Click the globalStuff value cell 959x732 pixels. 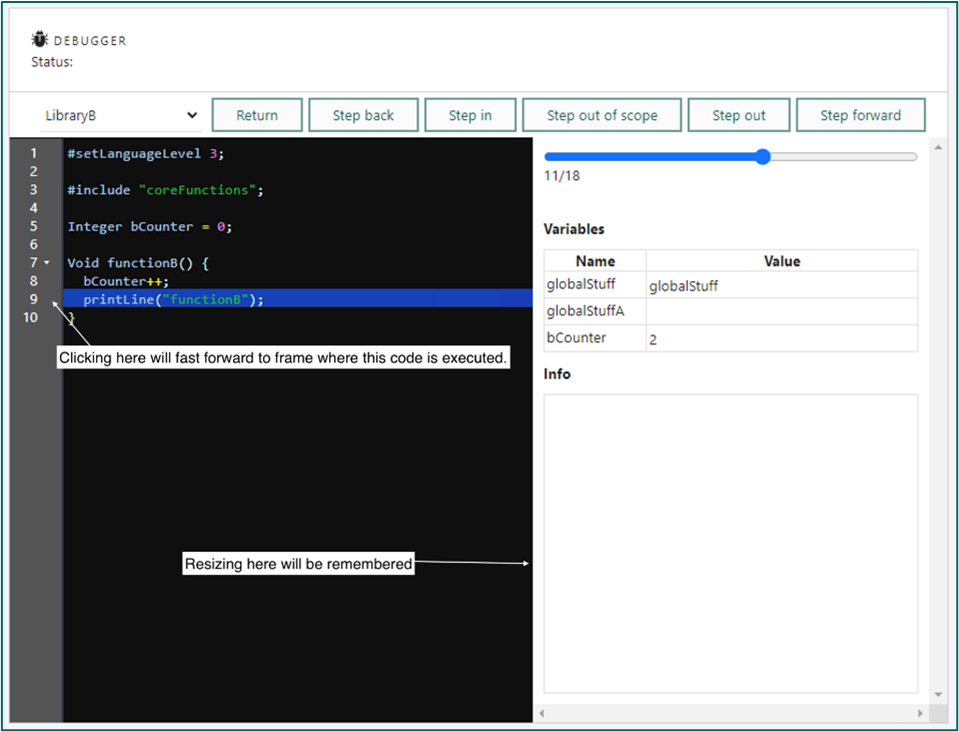[782, 285]
